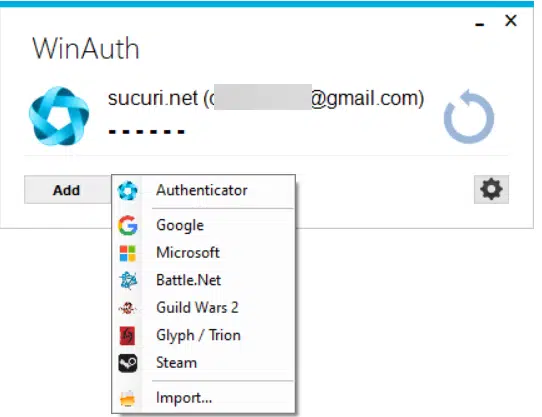The width and height of the screenshot is (542, 417).
Task: Pick Steam from the Add menu
Action: coord(204,363)
